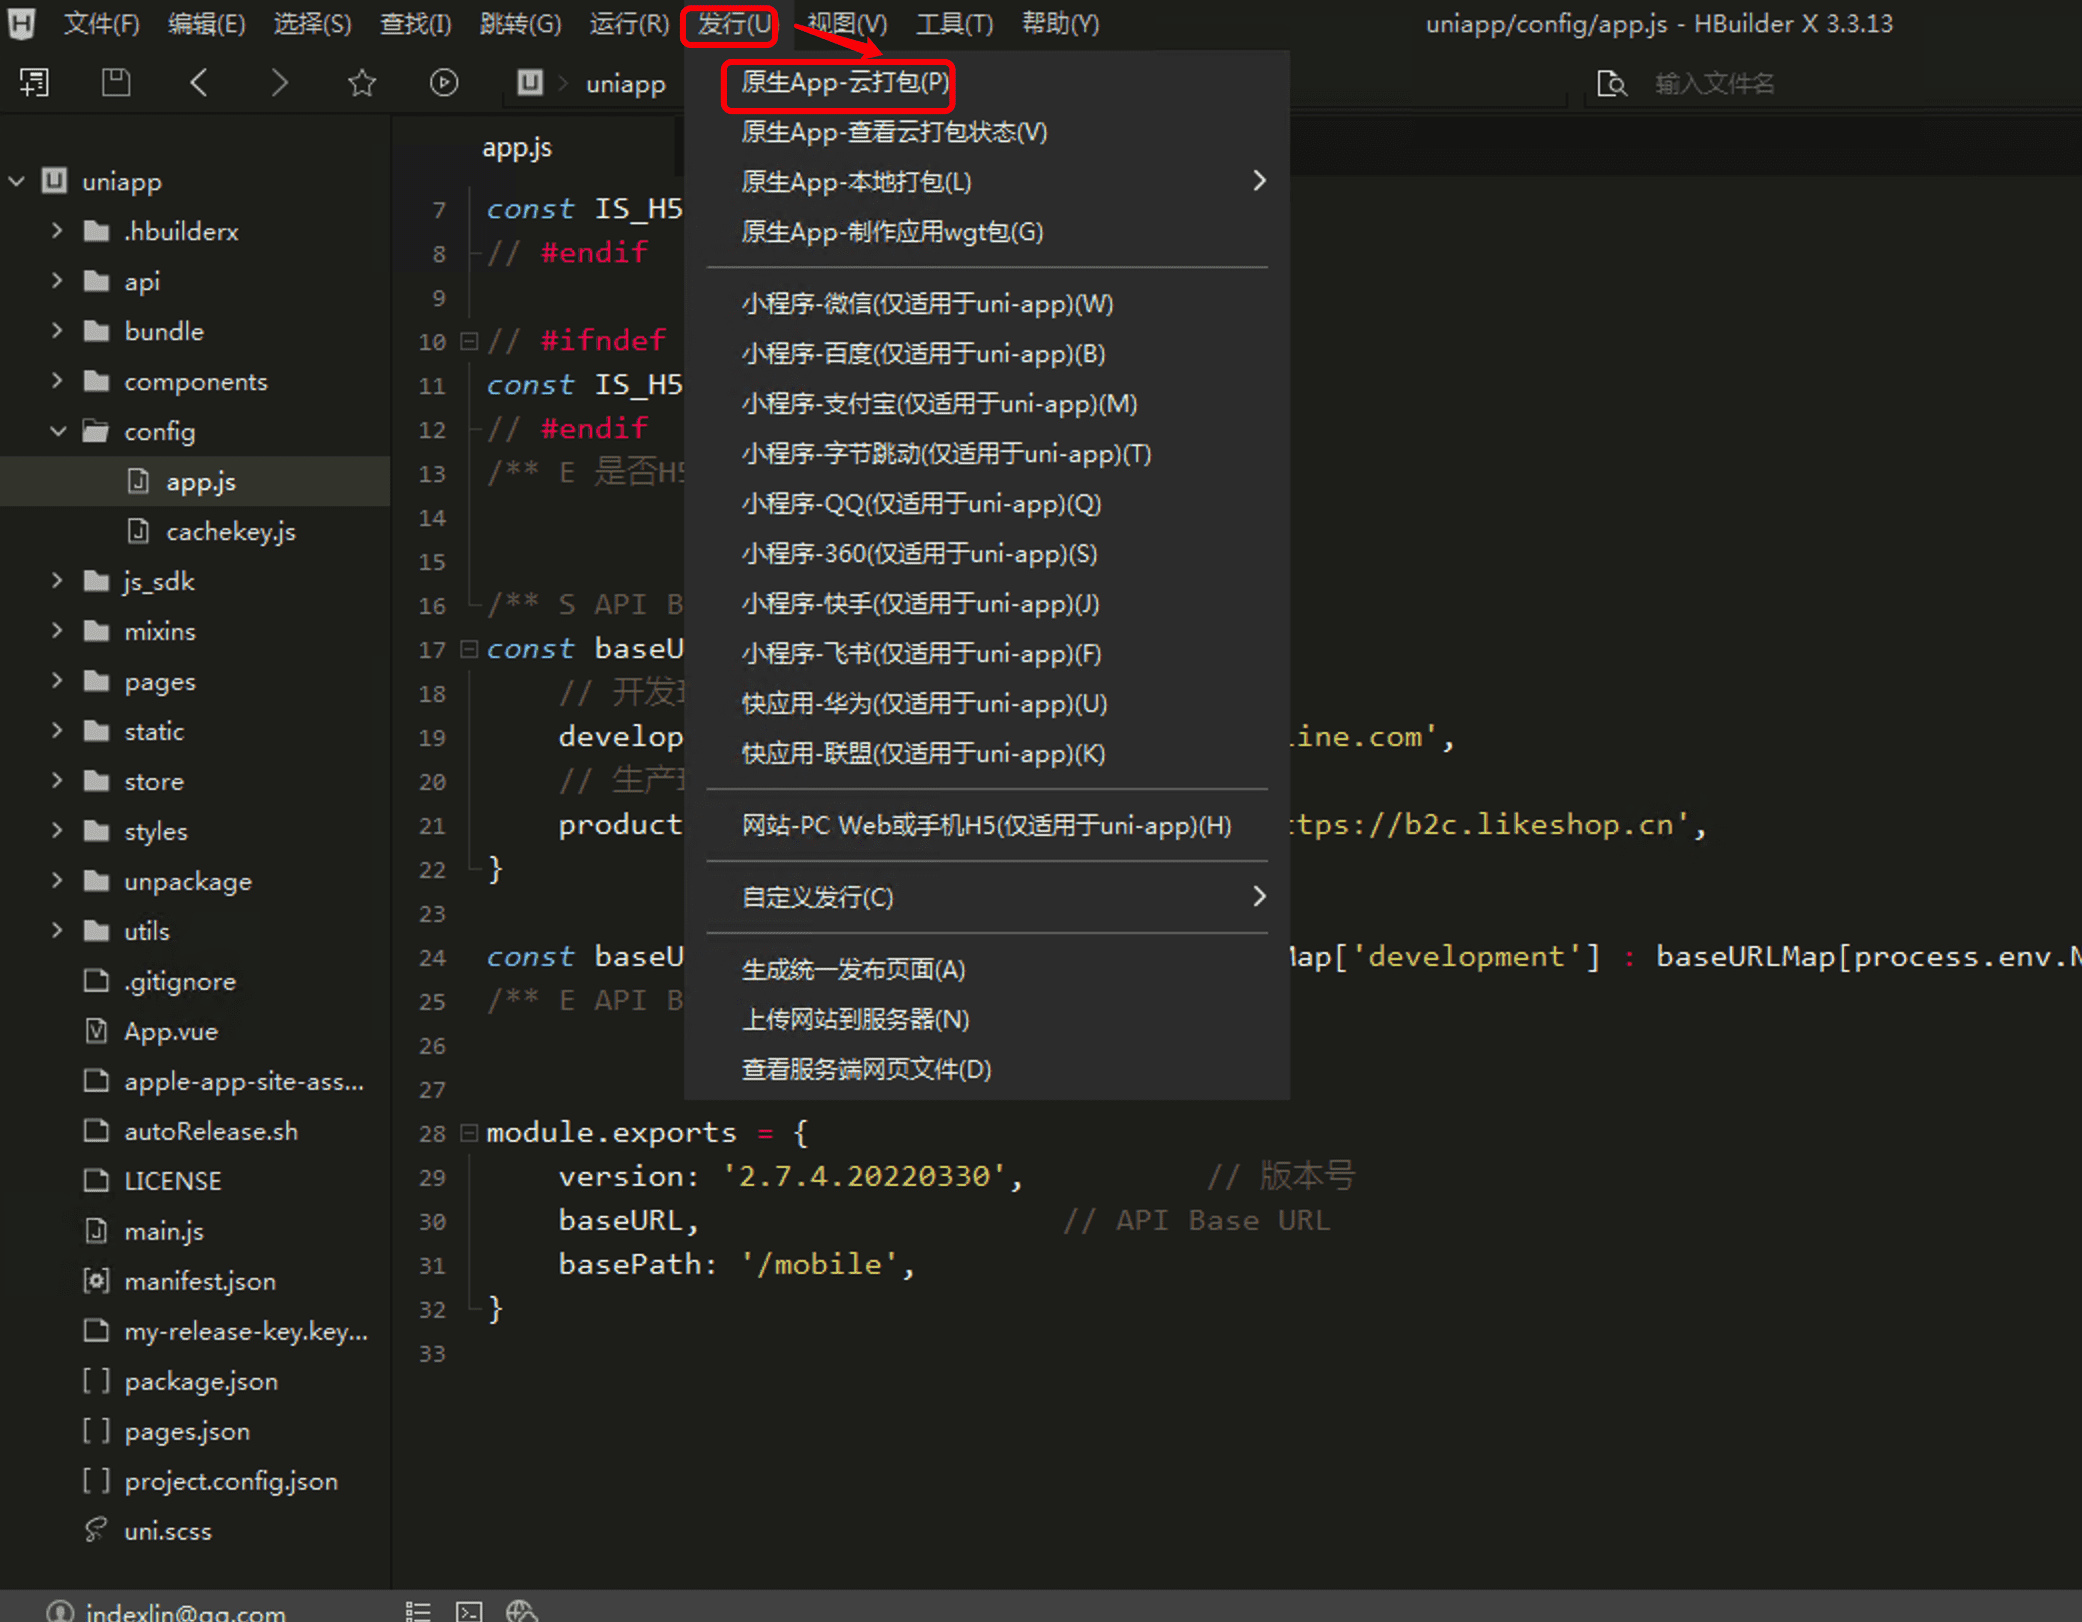Click the HBuilder X logo icon
Viewport: 2082px width, 1622px height.
coord(21,22)
